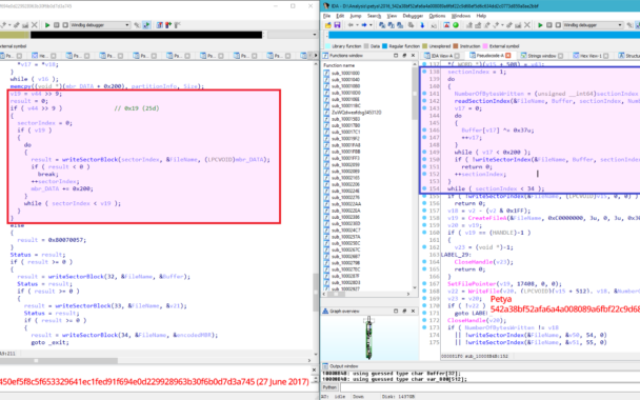This screenshot has height=400, width=640.
Task: Click pause process icon in right window
Action: tap(549, 25)
